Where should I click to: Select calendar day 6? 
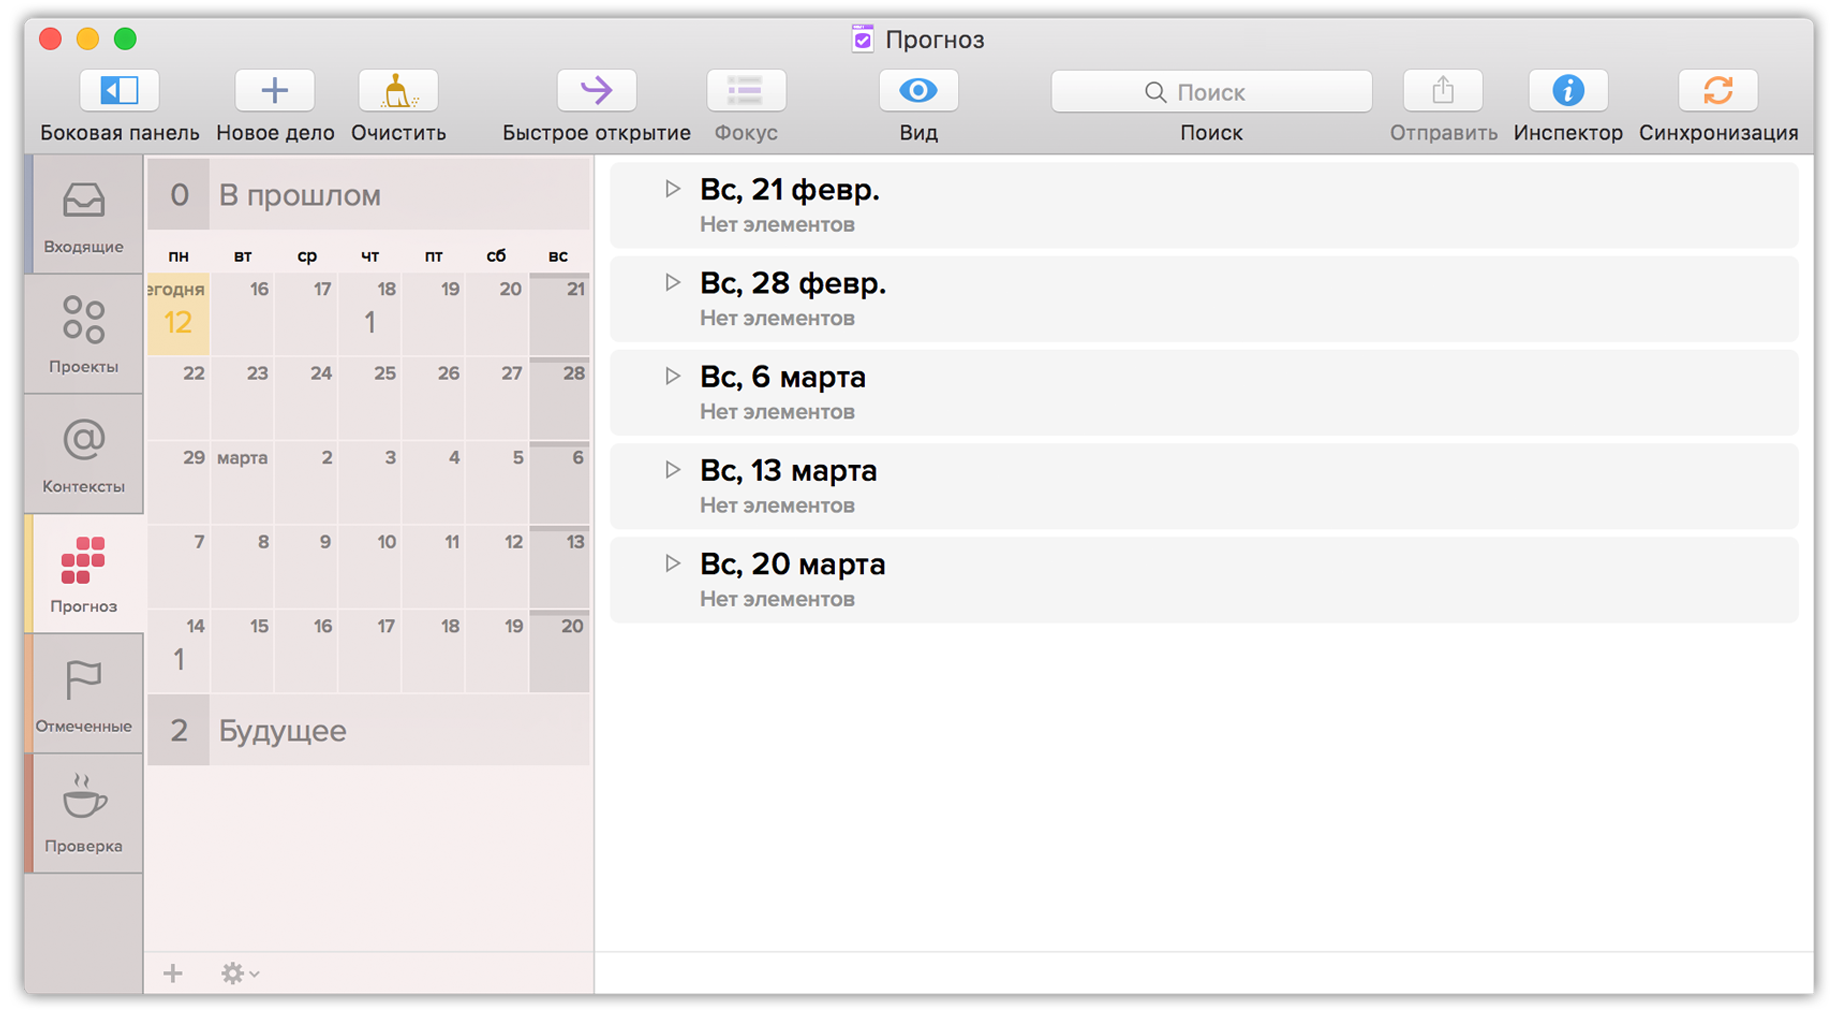560,482
